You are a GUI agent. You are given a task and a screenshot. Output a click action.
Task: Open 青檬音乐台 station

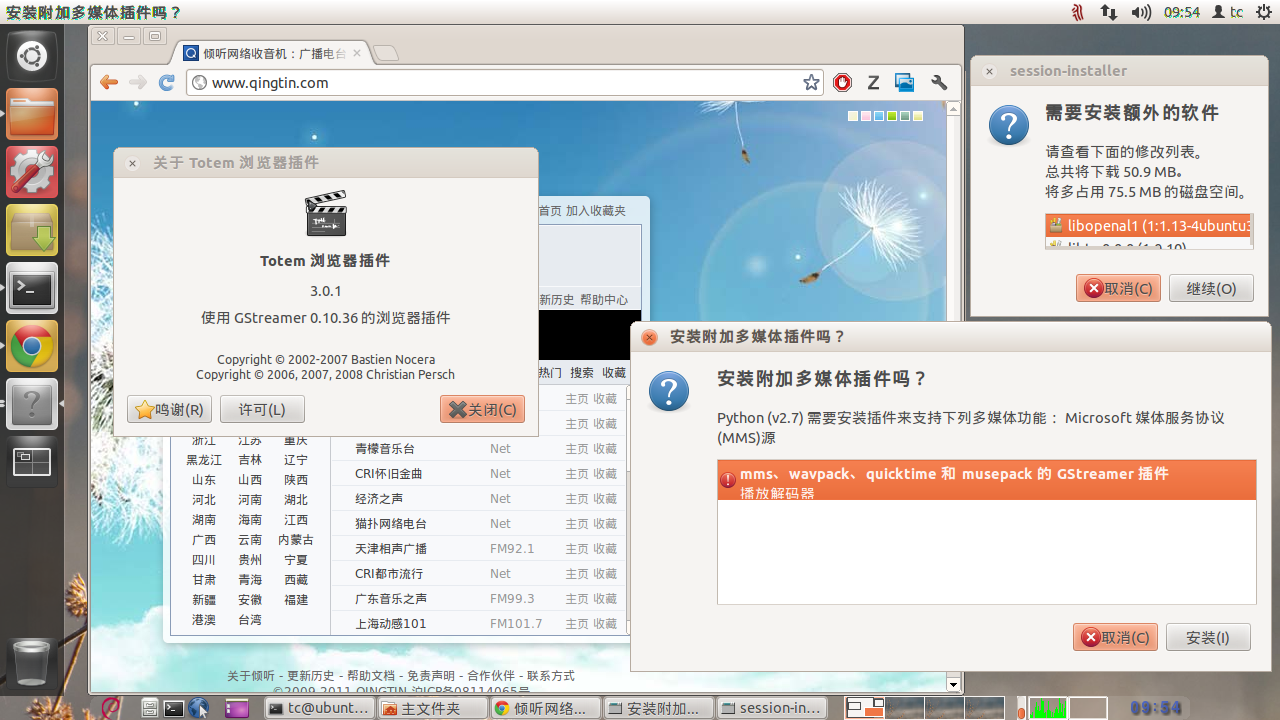(385, 449)
